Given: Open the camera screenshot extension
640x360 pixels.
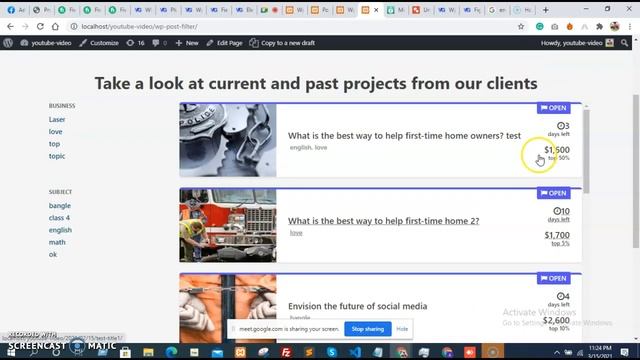Looking at the screenshot, I should [x=554, y=27].
